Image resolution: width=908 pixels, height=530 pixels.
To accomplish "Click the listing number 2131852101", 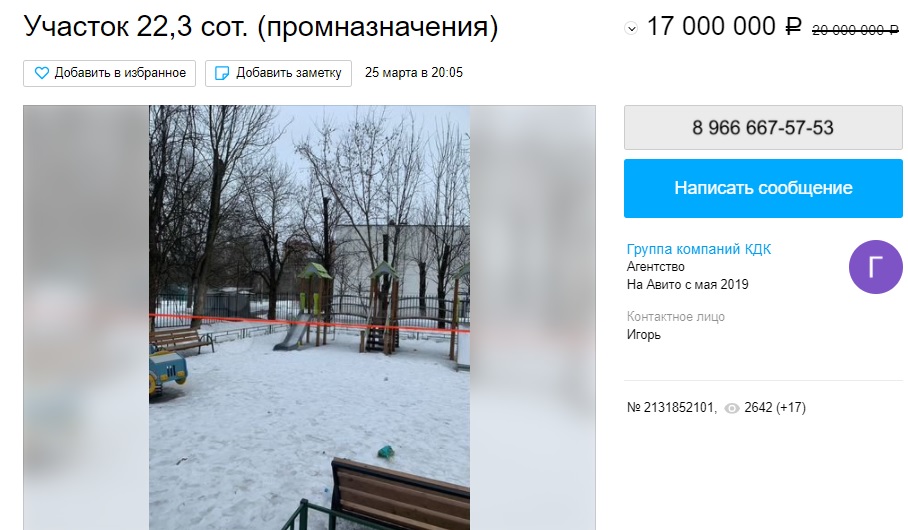I will [x=672, y=408].
